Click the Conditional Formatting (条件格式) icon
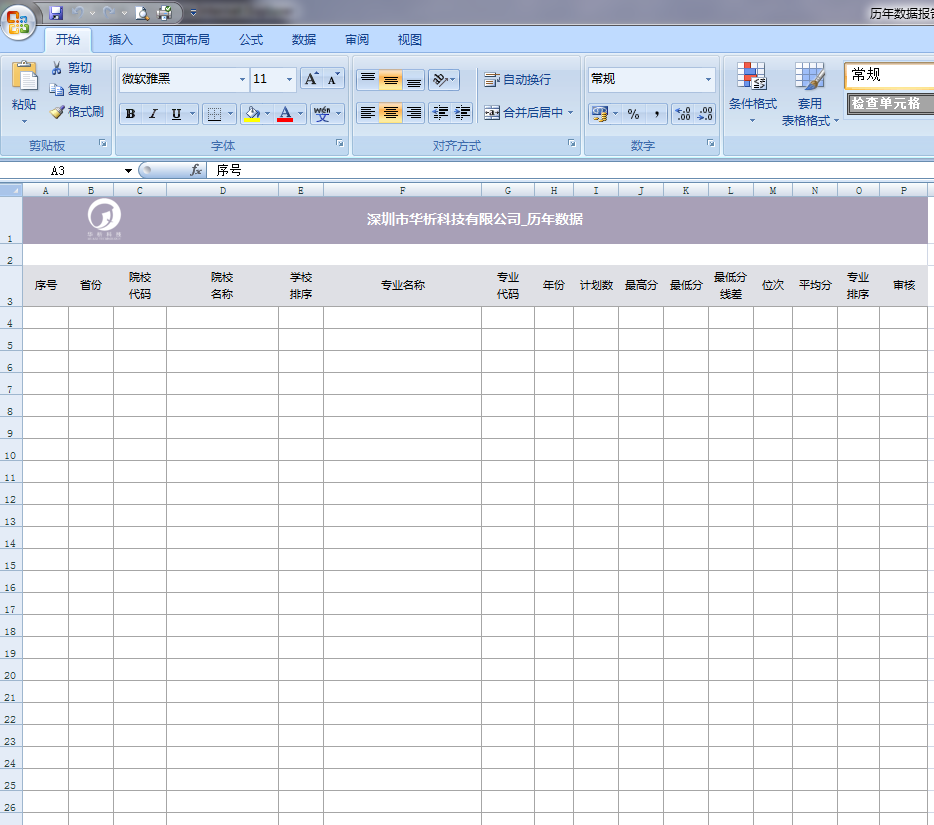The height and width of the screenshot is (825, 934). click(x=752, y=77)
